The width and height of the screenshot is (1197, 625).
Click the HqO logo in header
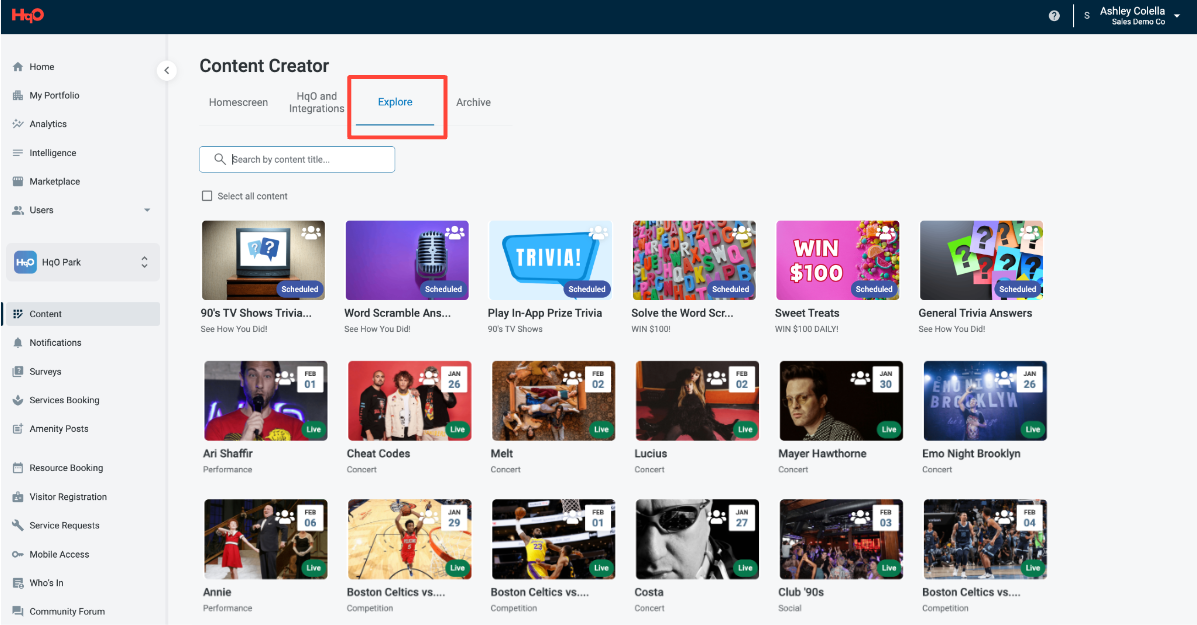coord(28,15)
